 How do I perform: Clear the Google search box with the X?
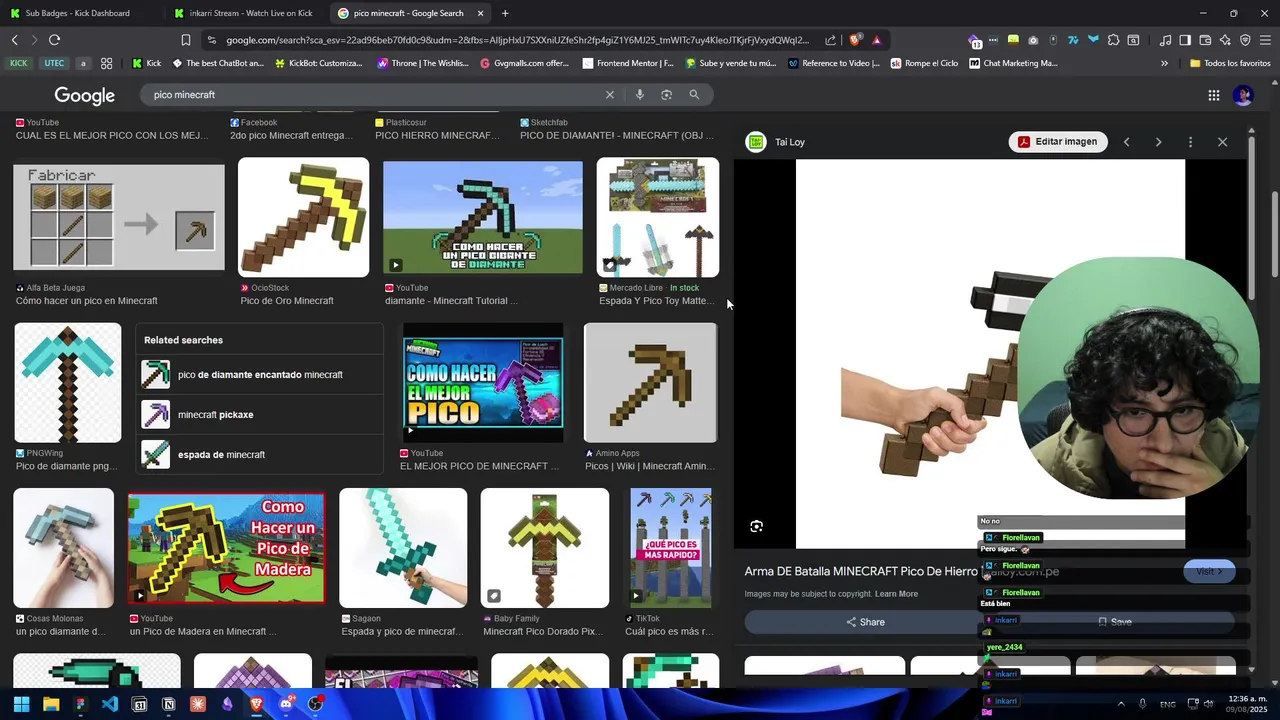click(610, 95)
